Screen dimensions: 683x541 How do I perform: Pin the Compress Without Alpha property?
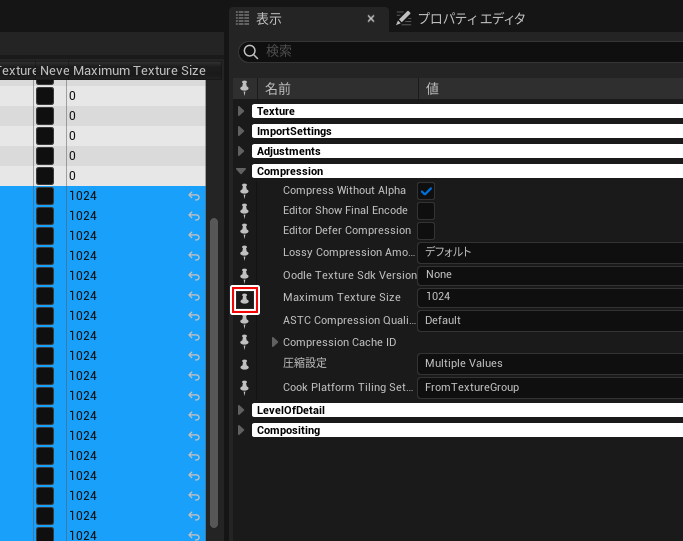(x=245, y=190)
